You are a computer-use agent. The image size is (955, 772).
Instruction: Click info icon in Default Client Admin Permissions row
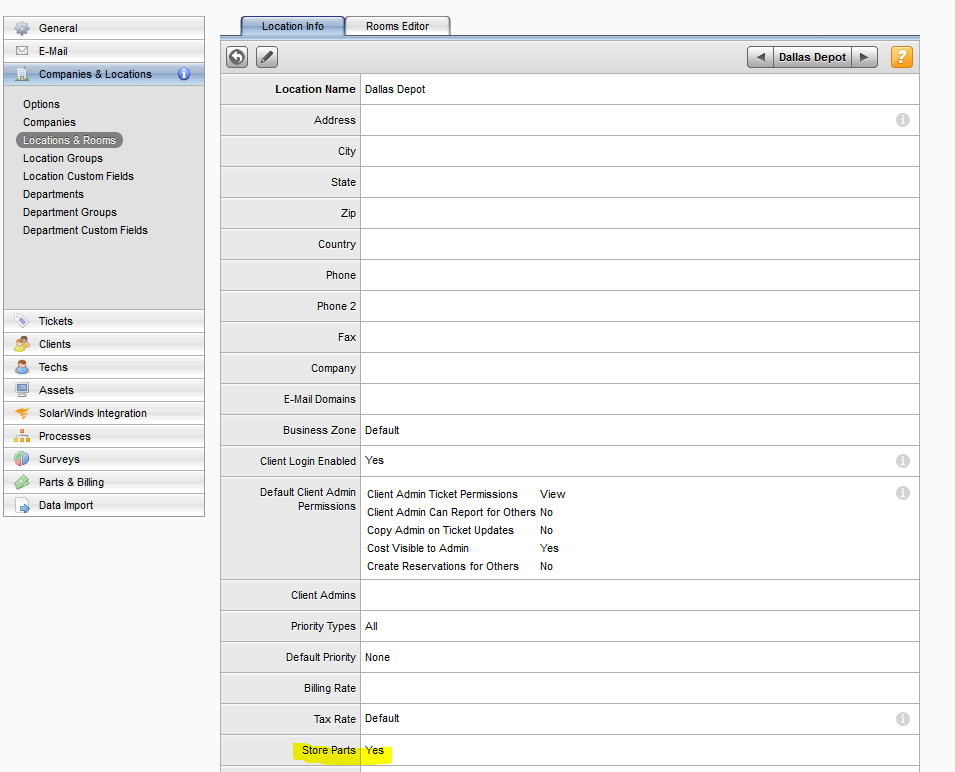(x=903, y=493)
